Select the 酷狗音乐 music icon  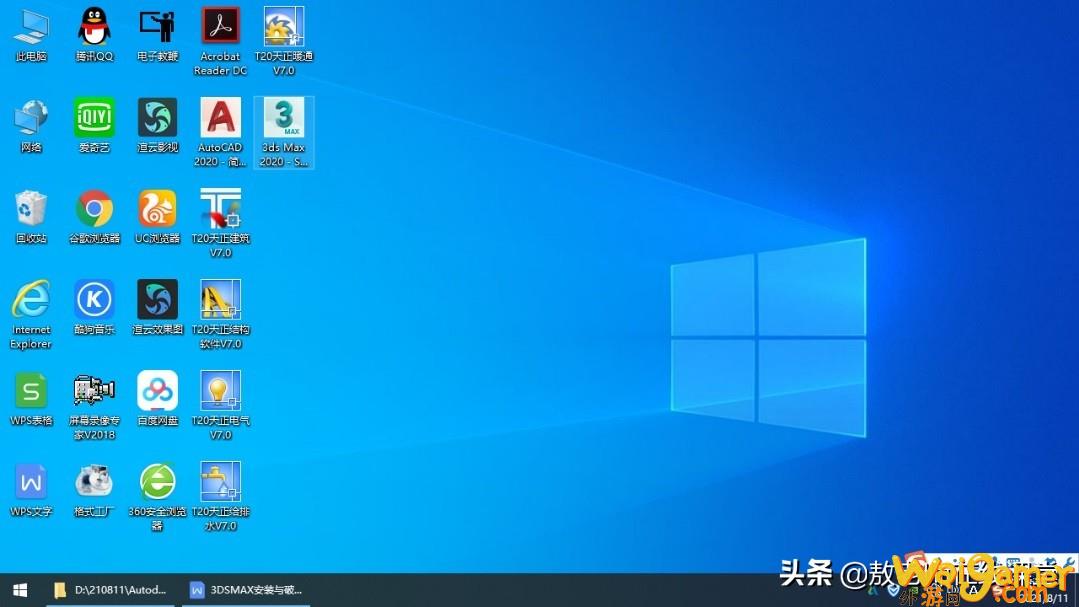coord(94,308)
